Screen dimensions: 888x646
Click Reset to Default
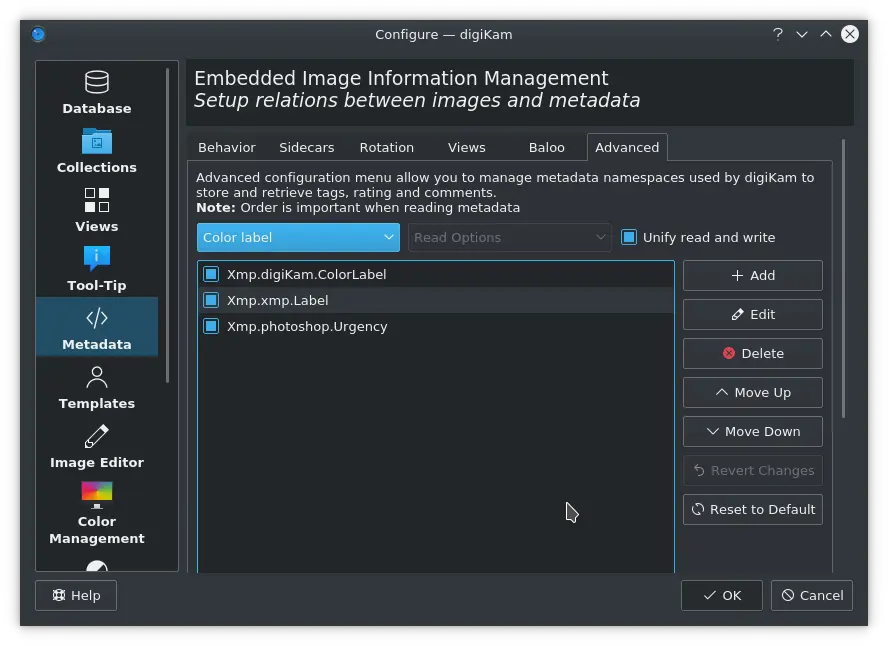pos(752,509)
